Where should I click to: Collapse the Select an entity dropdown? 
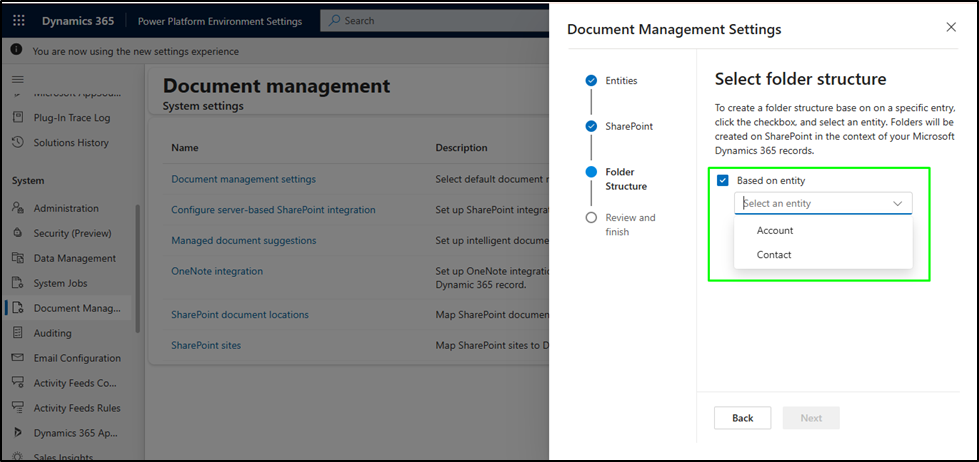897,203
